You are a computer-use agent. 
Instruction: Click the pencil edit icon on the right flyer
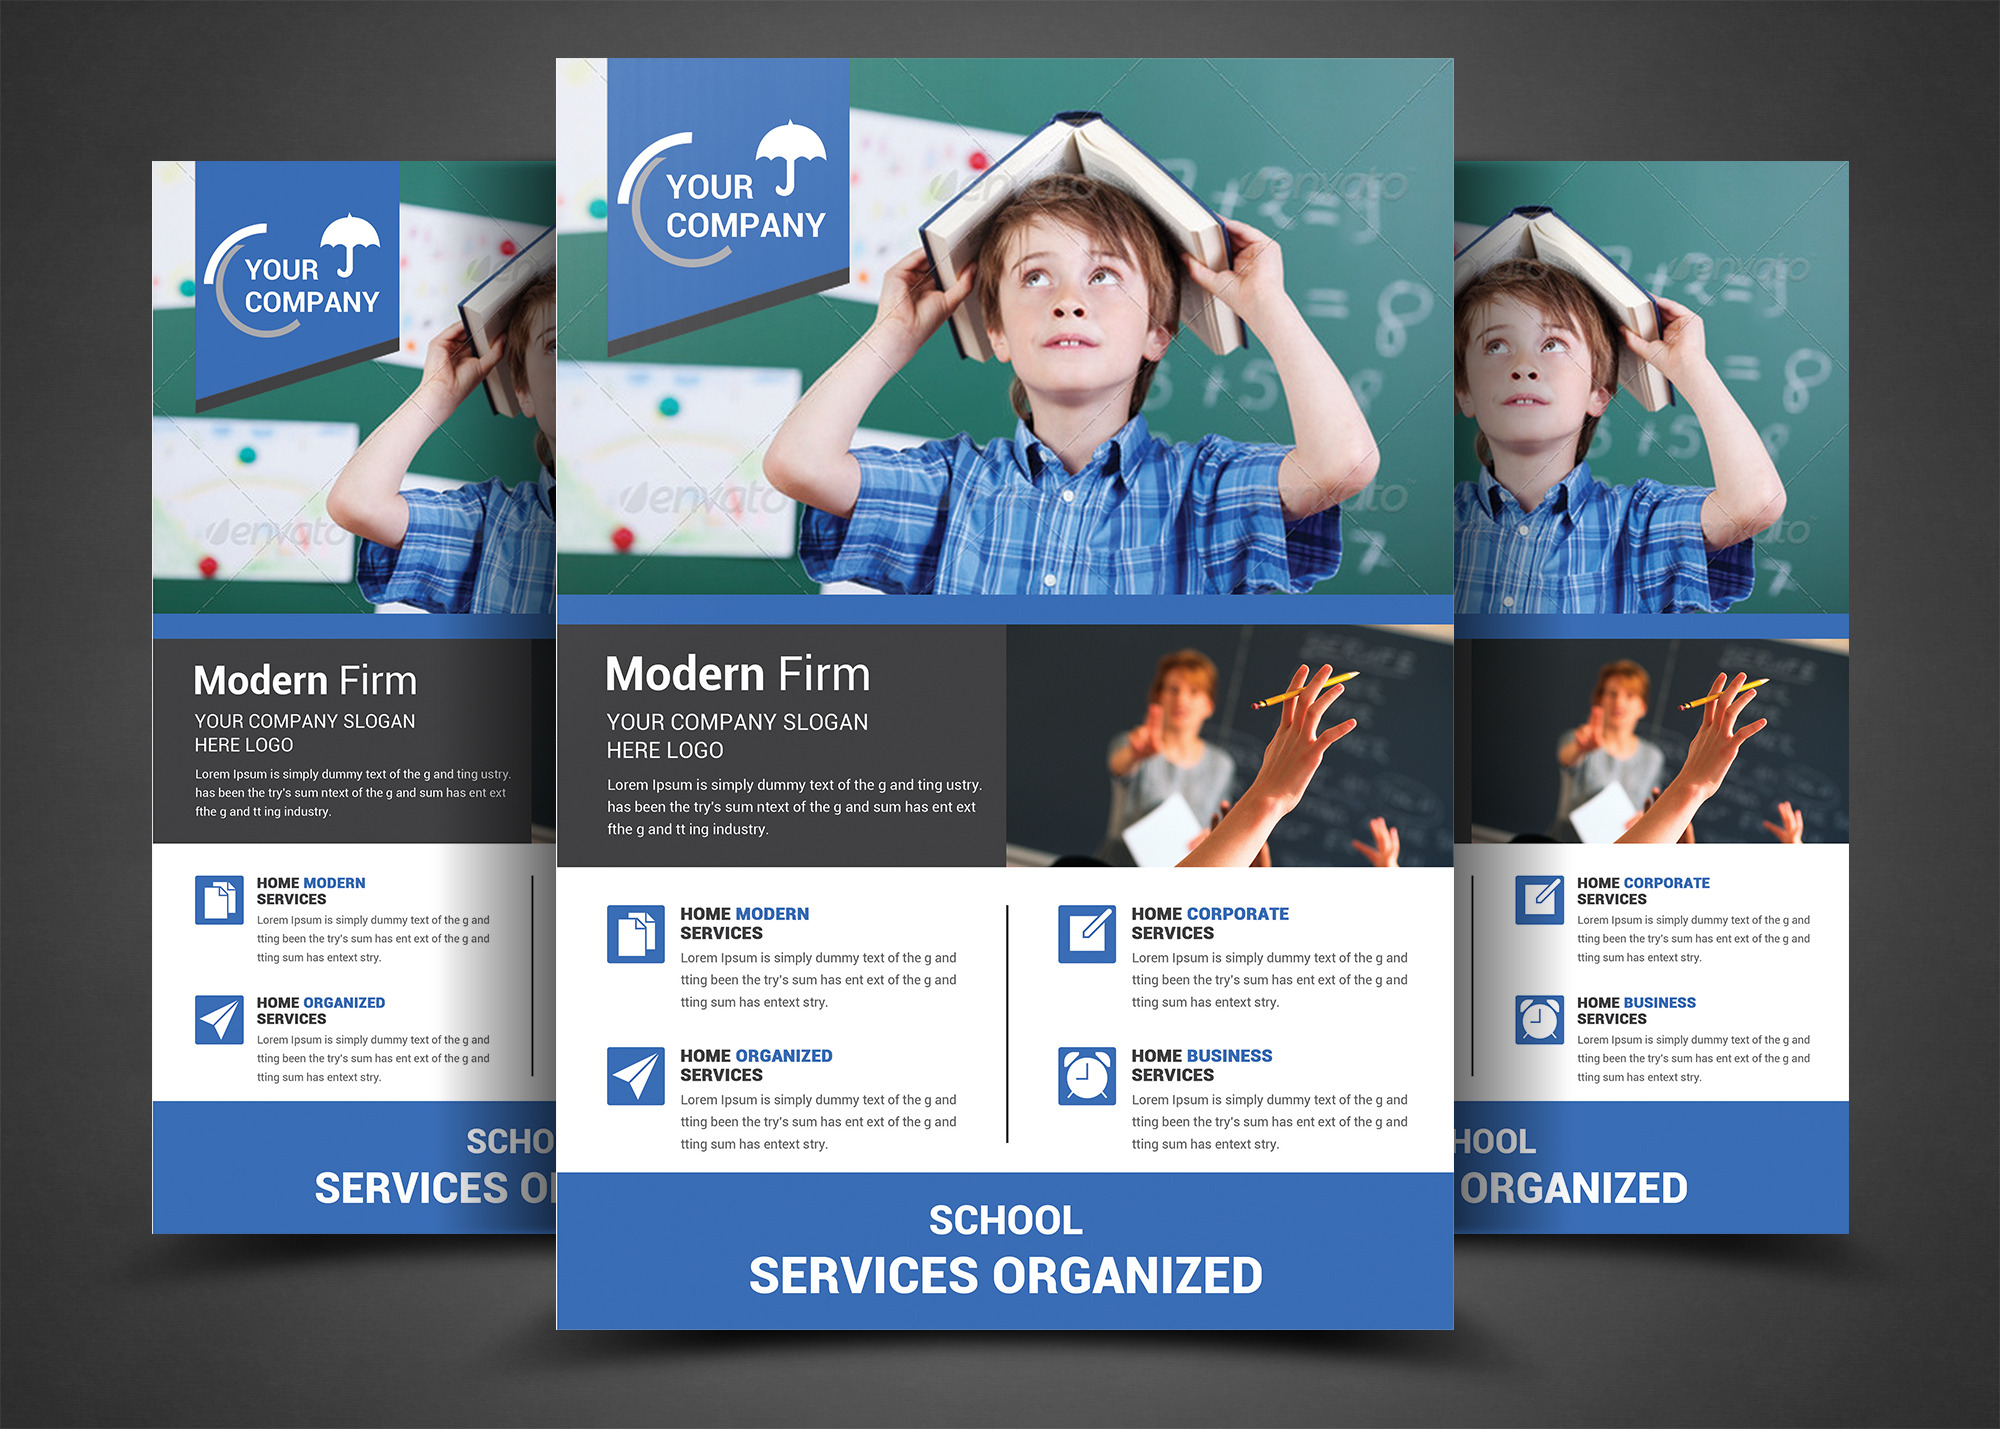point(1539,900)
